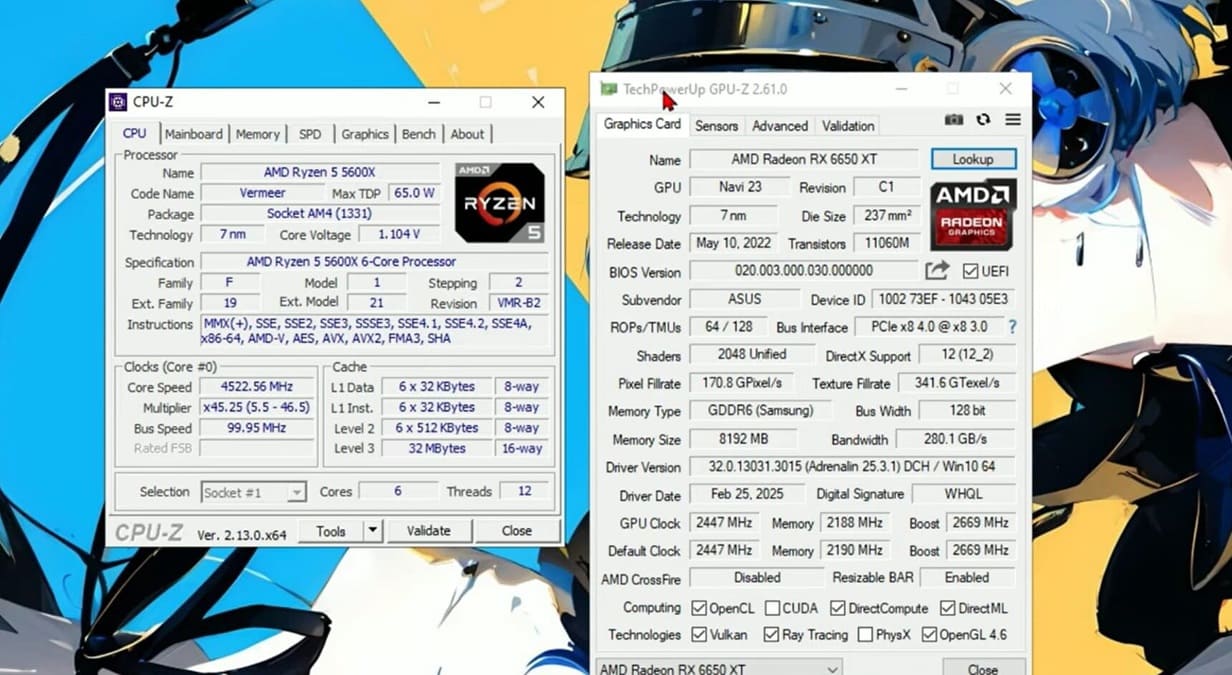The image size is (1232, 675).
Task: Switch to the About tab in CPU-Z
Action: [467, 134]
